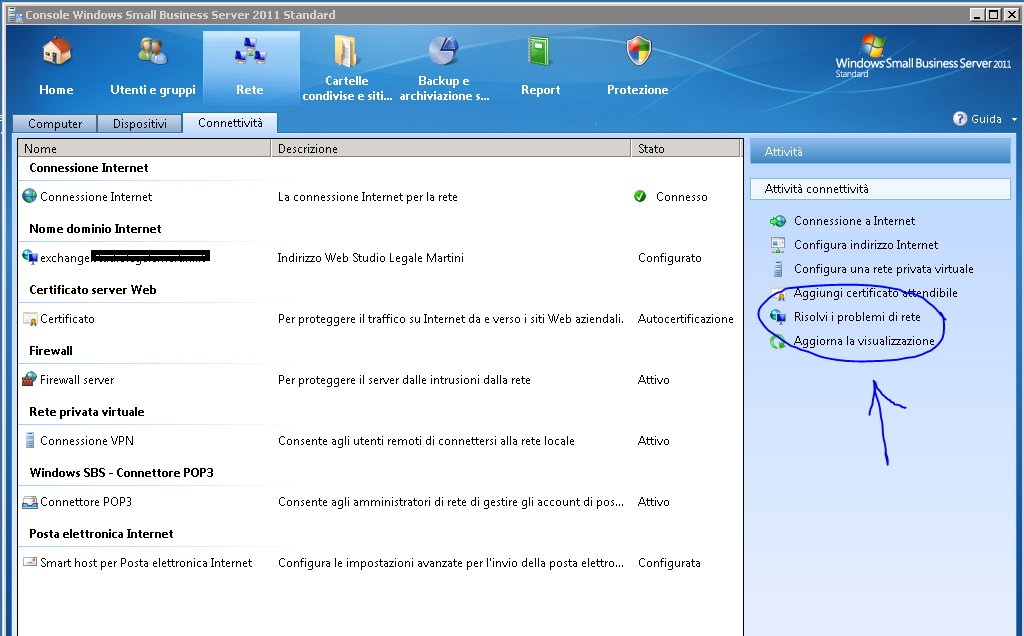Screen dimensions: 1024x636
Task: Click the Attività connettività section header
Action: coord(880,189)
